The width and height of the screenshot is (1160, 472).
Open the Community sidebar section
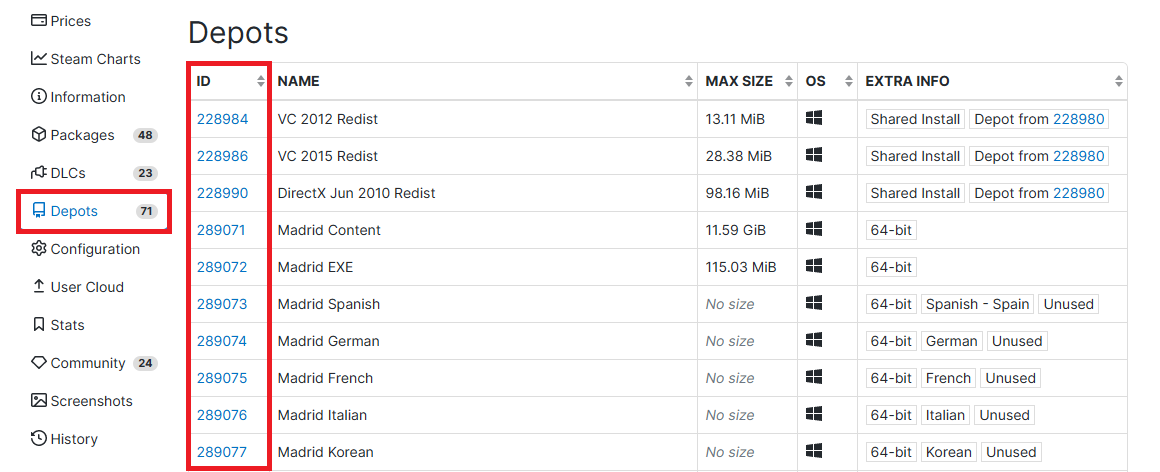pyautogui.click(x=88, y=363)
